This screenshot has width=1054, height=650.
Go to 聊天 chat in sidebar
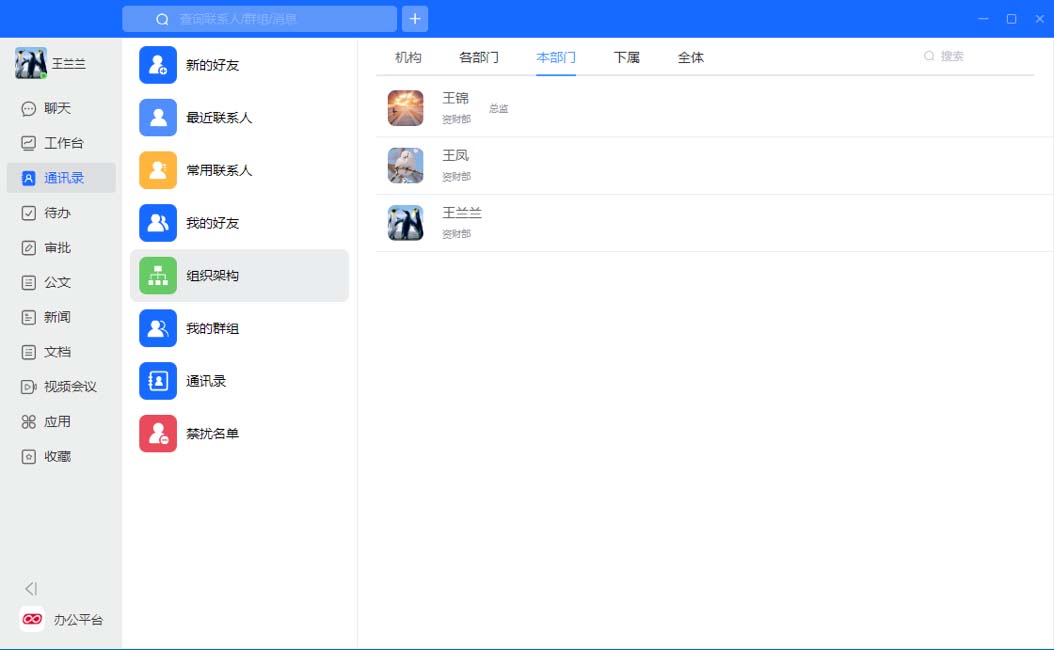57,109
